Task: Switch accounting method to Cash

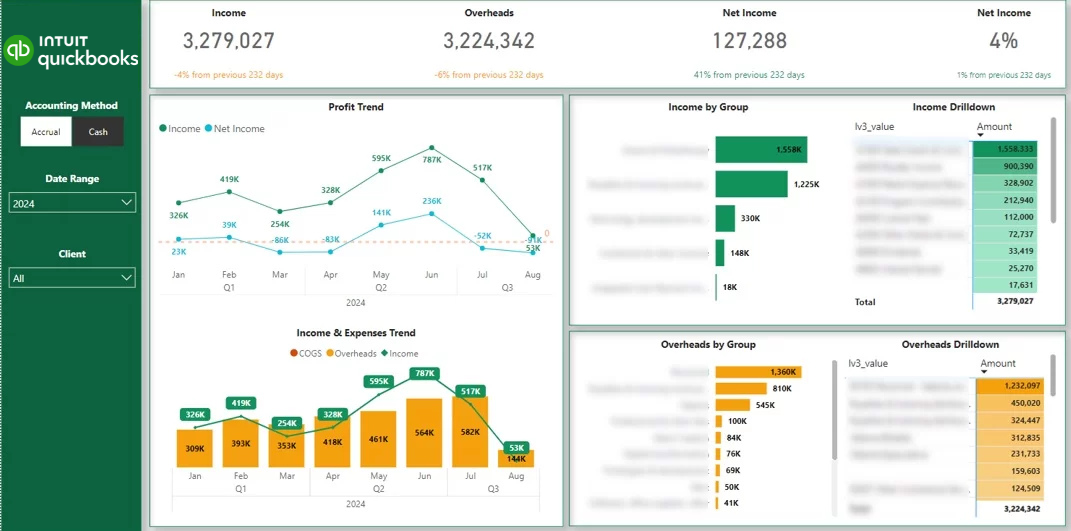Action: (x=98, y=132)
